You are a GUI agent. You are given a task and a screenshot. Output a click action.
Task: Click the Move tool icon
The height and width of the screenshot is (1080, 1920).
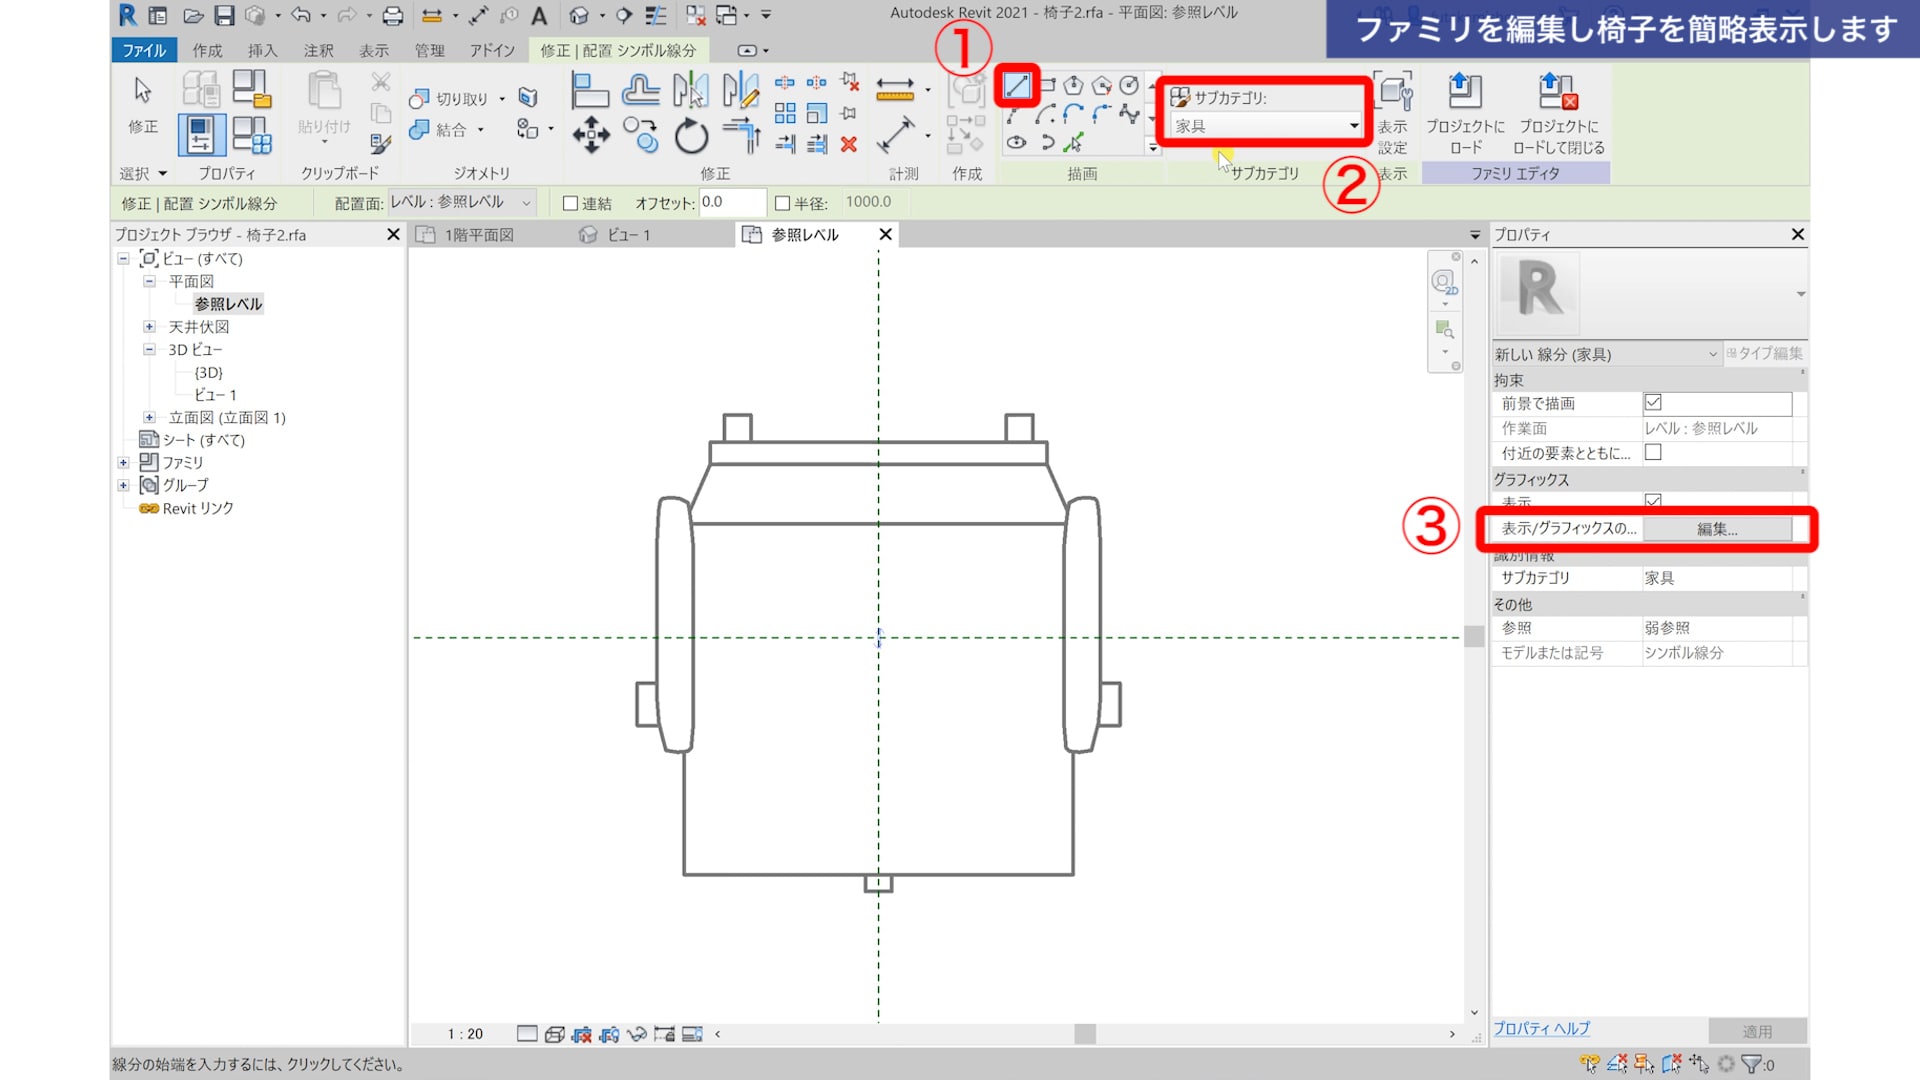[590, 135]
